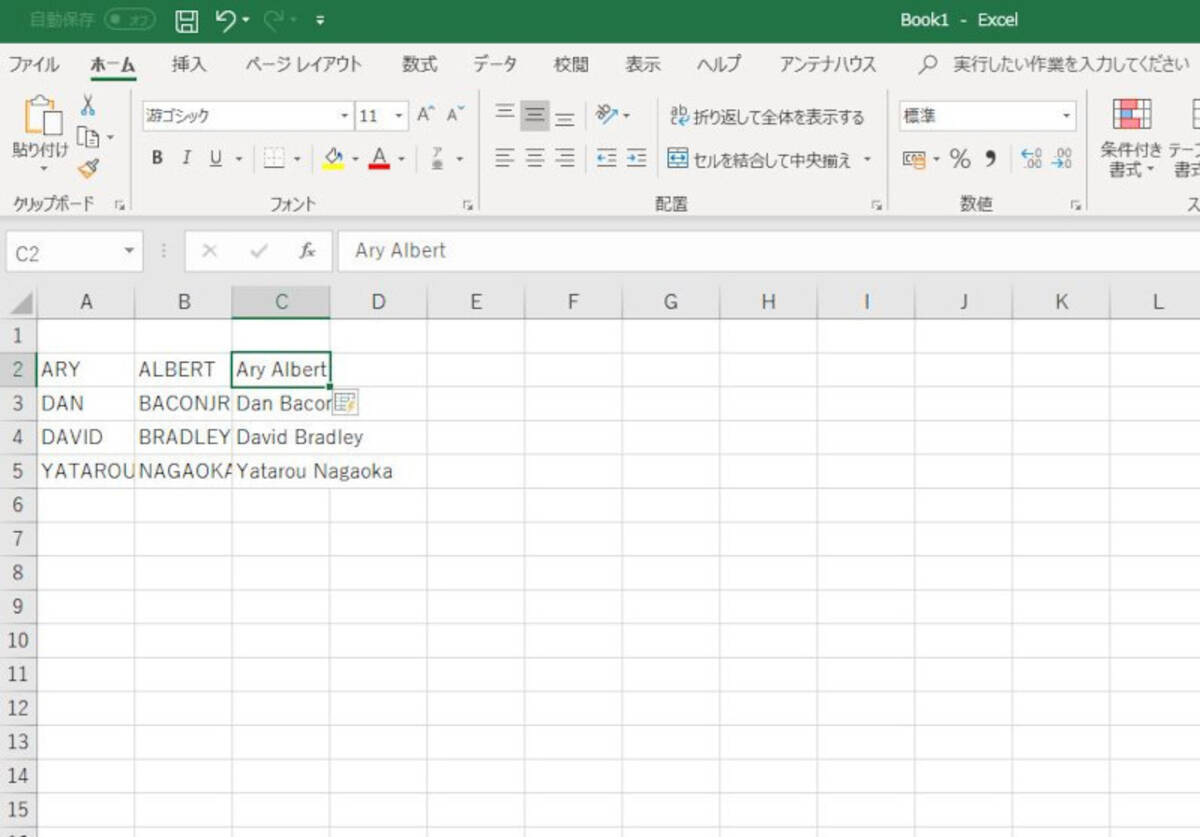
Task: Click the increase font size icon
Action: pos(426,115)
